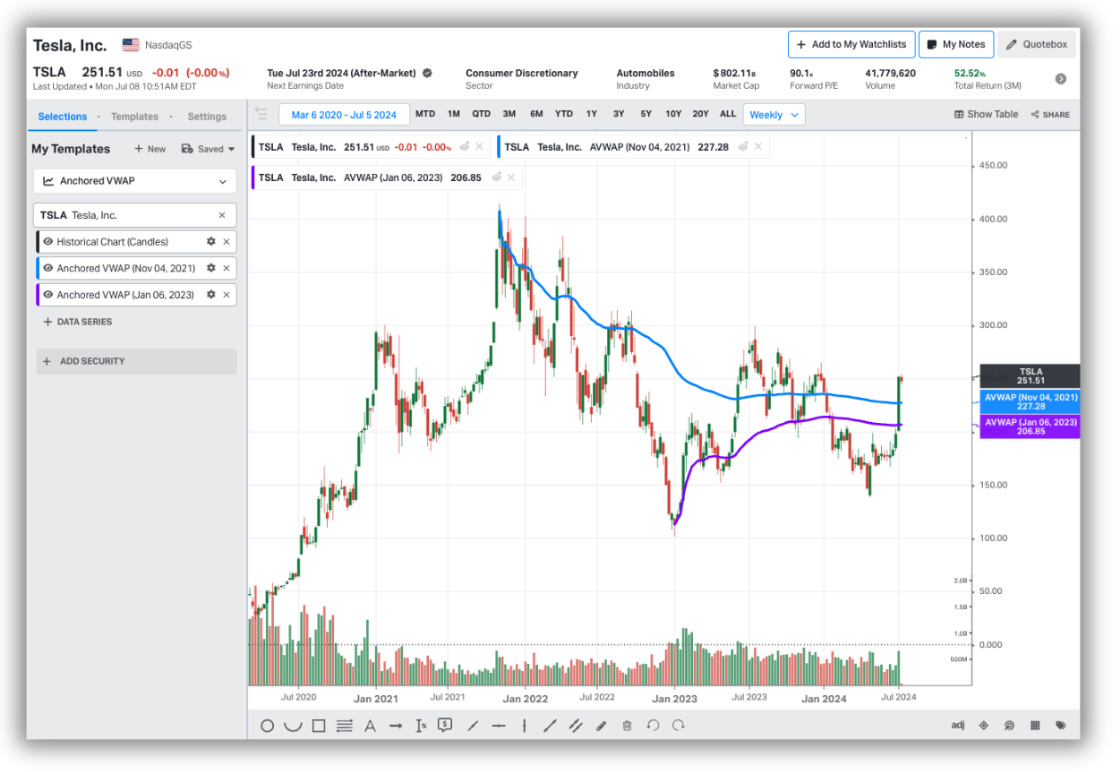
Task: Click the date range Mar 6 2020 - Jul 5 2024
Action: point(344,115)
